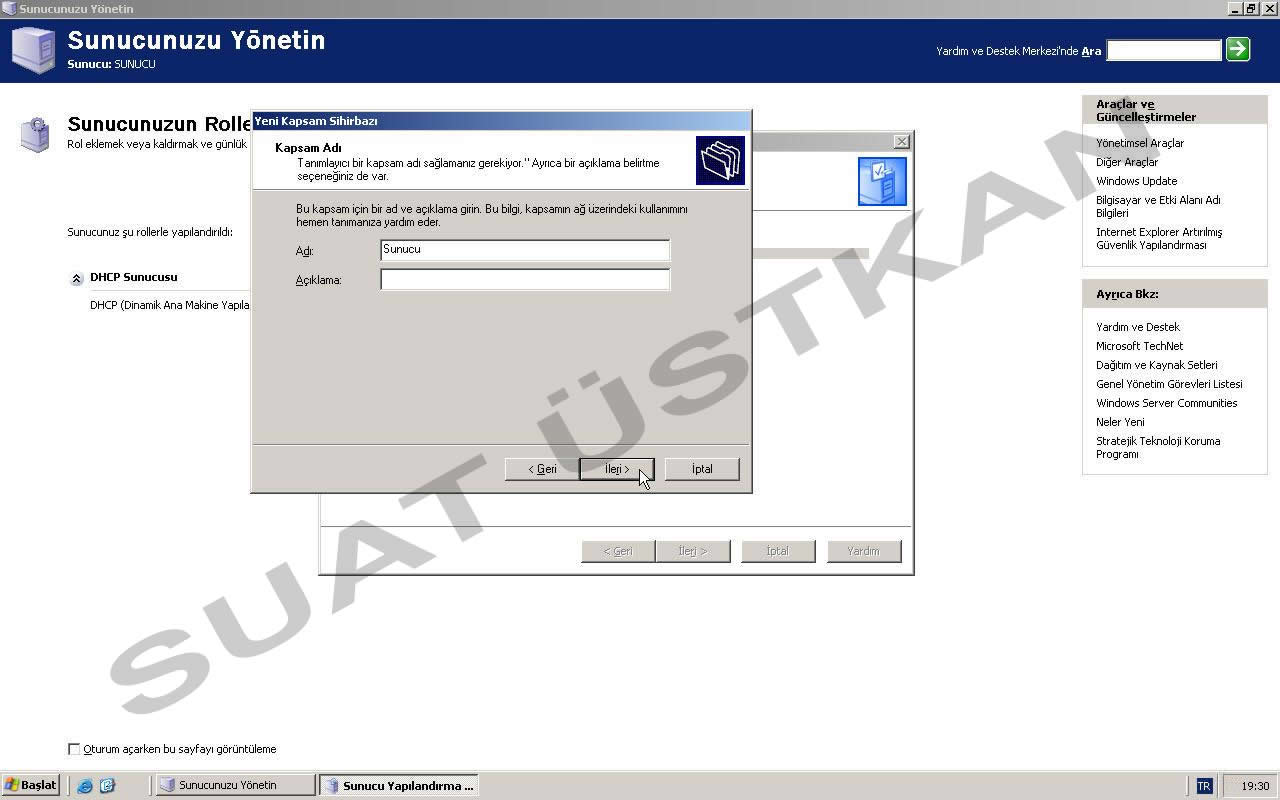Click the Açıklama description input field
This screenshot has height=800, width=1280.
pyautogui.click(x=525, y=280)
